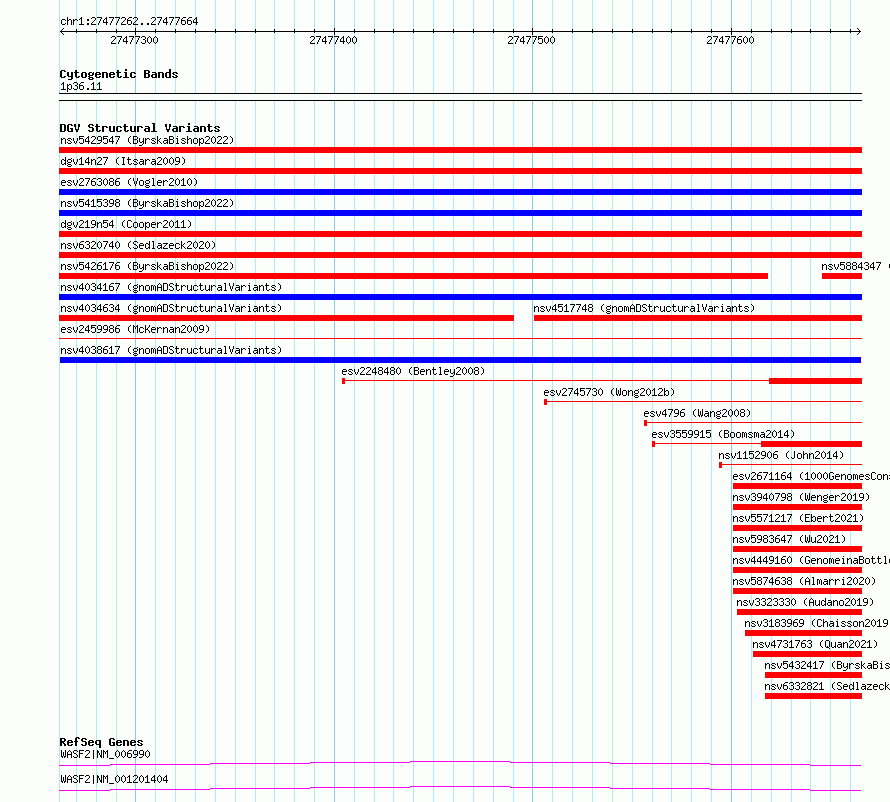
Task: Click nsv1152906 (John2014) label
Action: (781, 455)
